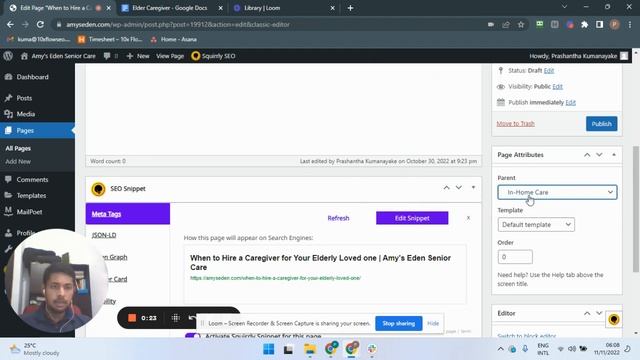Open Squirrly SEO menu in the admin bar
This screenshot has height=360, width=640.
[x=213, y=56]
